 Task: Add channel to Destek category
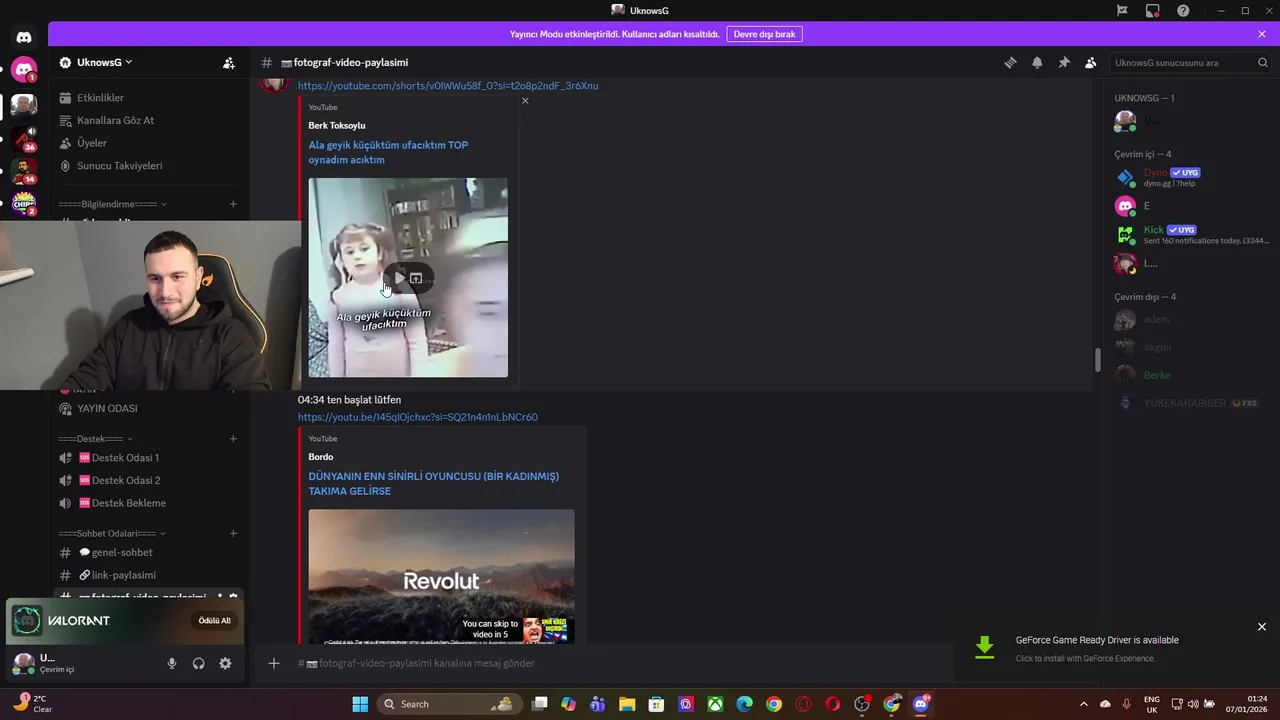(x=233, y=438)
